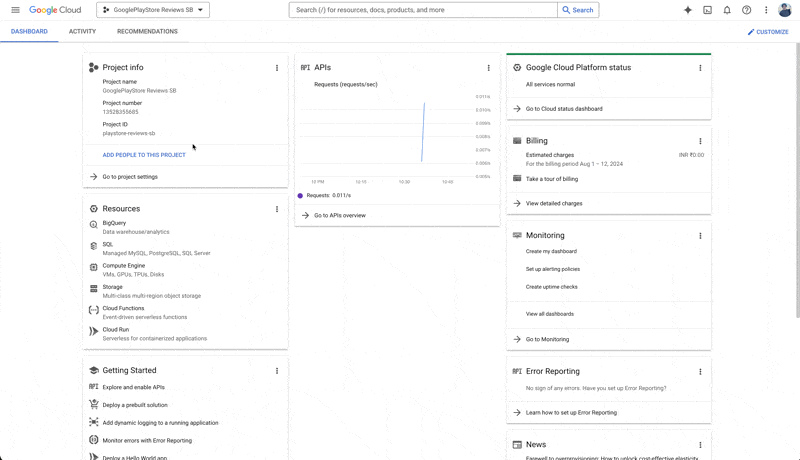Open Billing card three-dot menu

700,141
